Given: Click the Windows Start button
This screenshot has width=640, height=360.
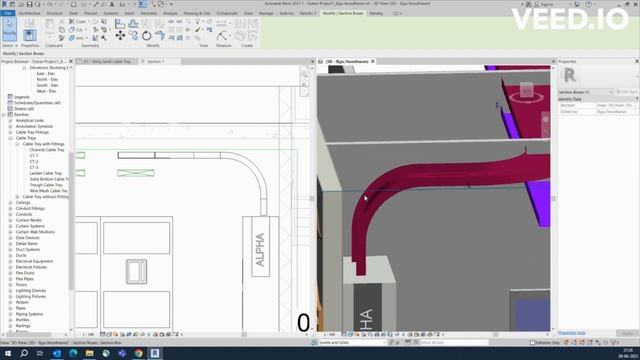Looking at the screenshot, I should [8, 353].
